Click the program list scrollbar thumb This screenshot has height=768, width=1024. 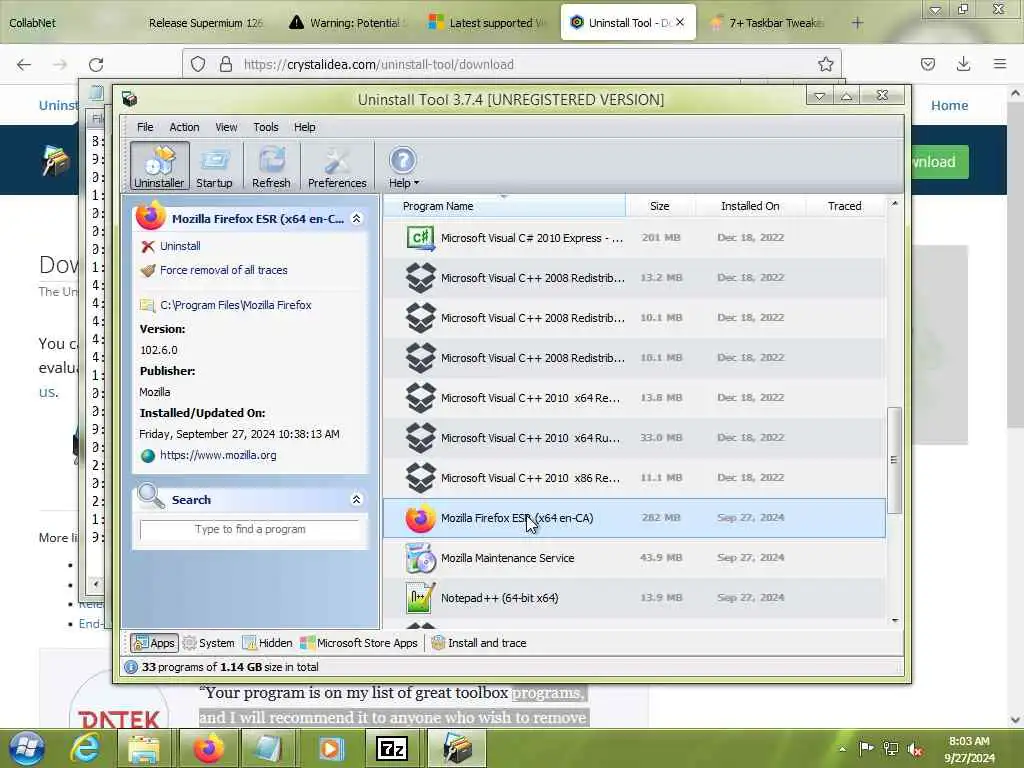[894, 460]
